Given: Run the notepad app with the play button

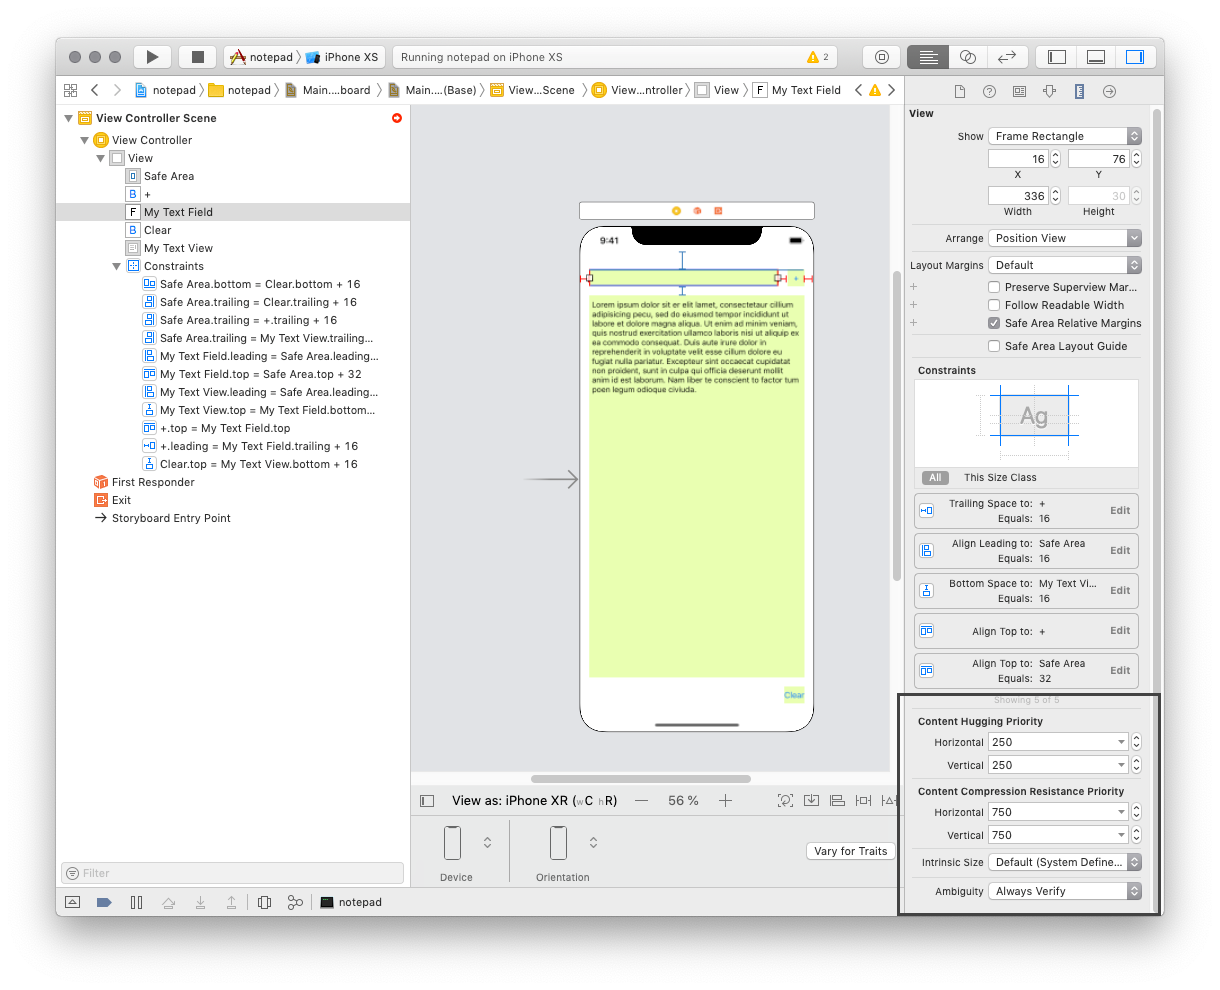Looking at the screenshot, I should pyautogui.click(x=152, y=57).
